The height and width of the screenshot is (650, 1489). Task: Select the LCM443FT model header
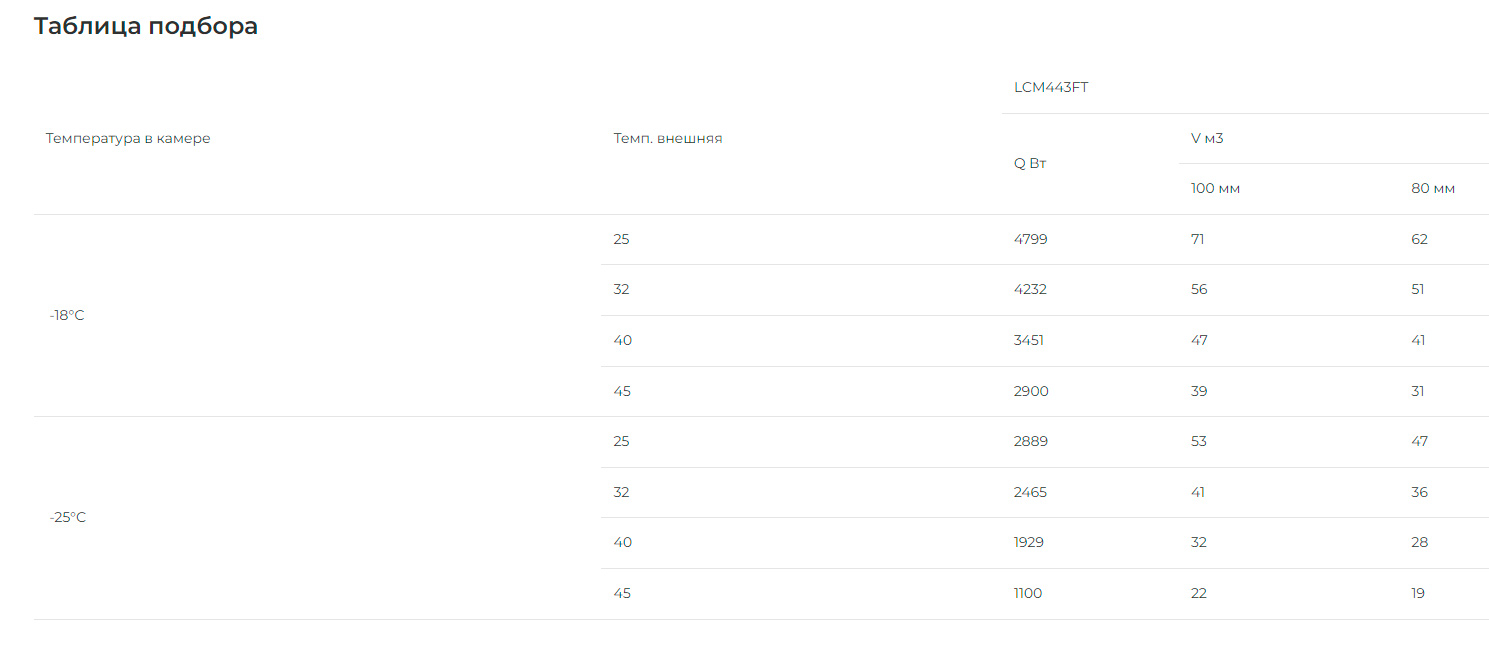[1051, 88]
